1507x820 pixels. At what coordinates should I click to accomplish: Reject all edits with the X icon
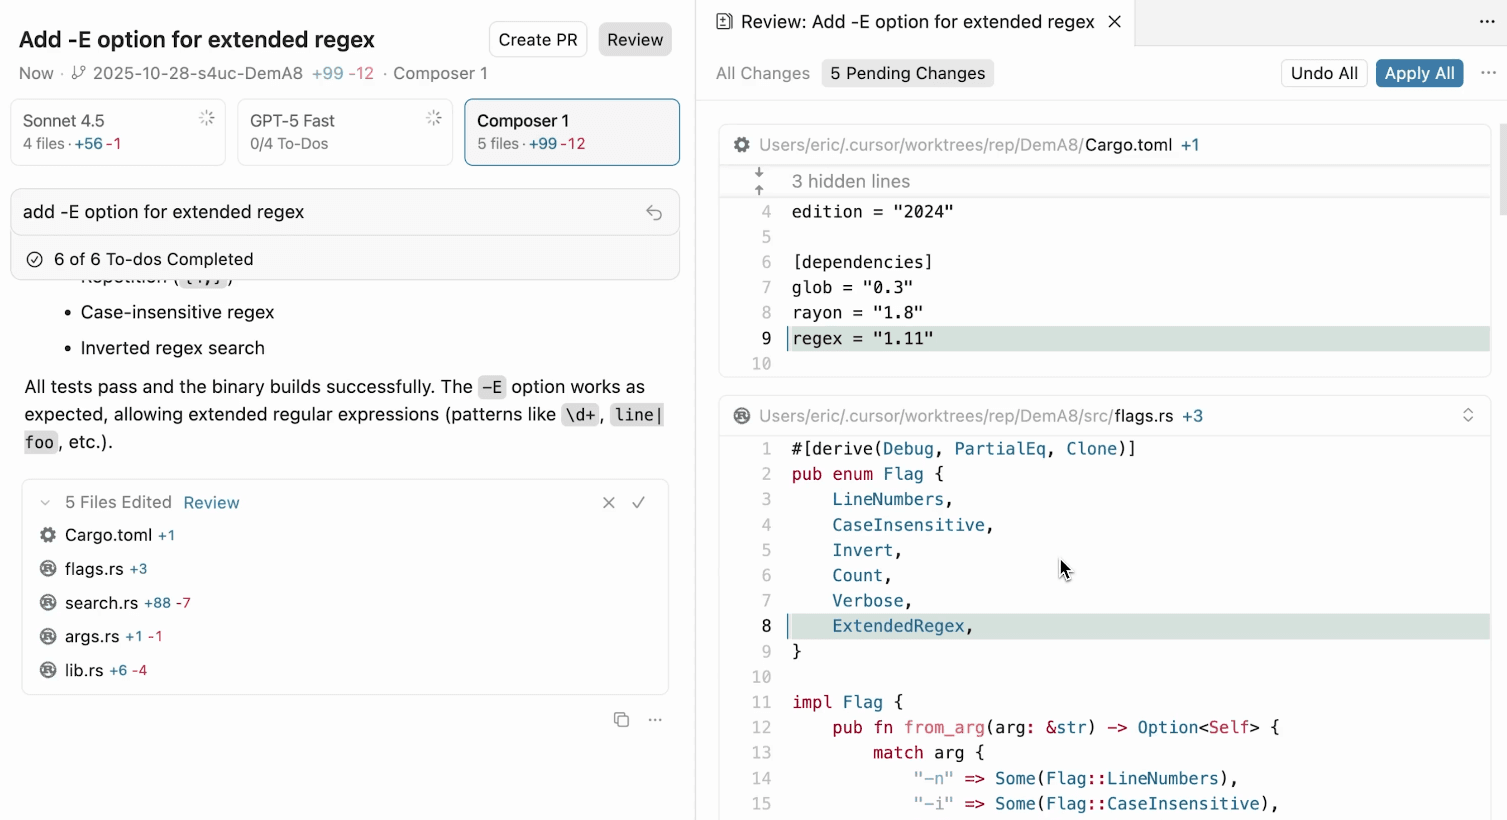click(609, 503)
